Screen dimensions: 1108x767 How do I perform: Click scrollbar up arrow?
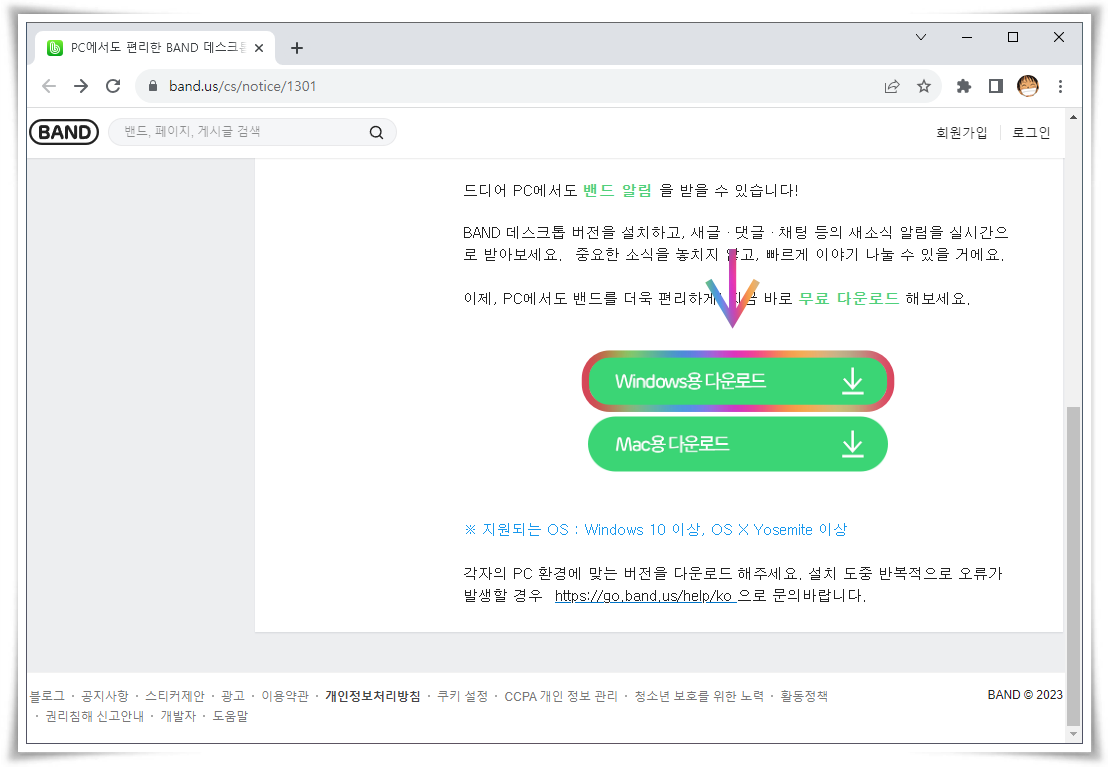1073,117
